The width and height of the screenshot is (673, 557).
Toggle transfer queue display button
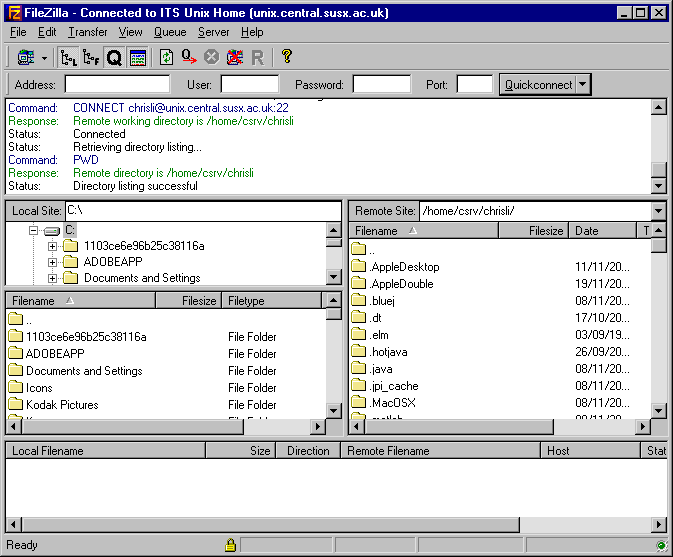[114, 57]
